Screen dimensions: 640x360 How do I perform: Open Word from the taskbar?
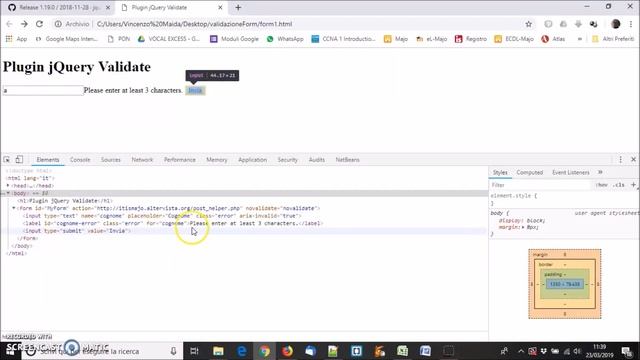coord(425,351)
